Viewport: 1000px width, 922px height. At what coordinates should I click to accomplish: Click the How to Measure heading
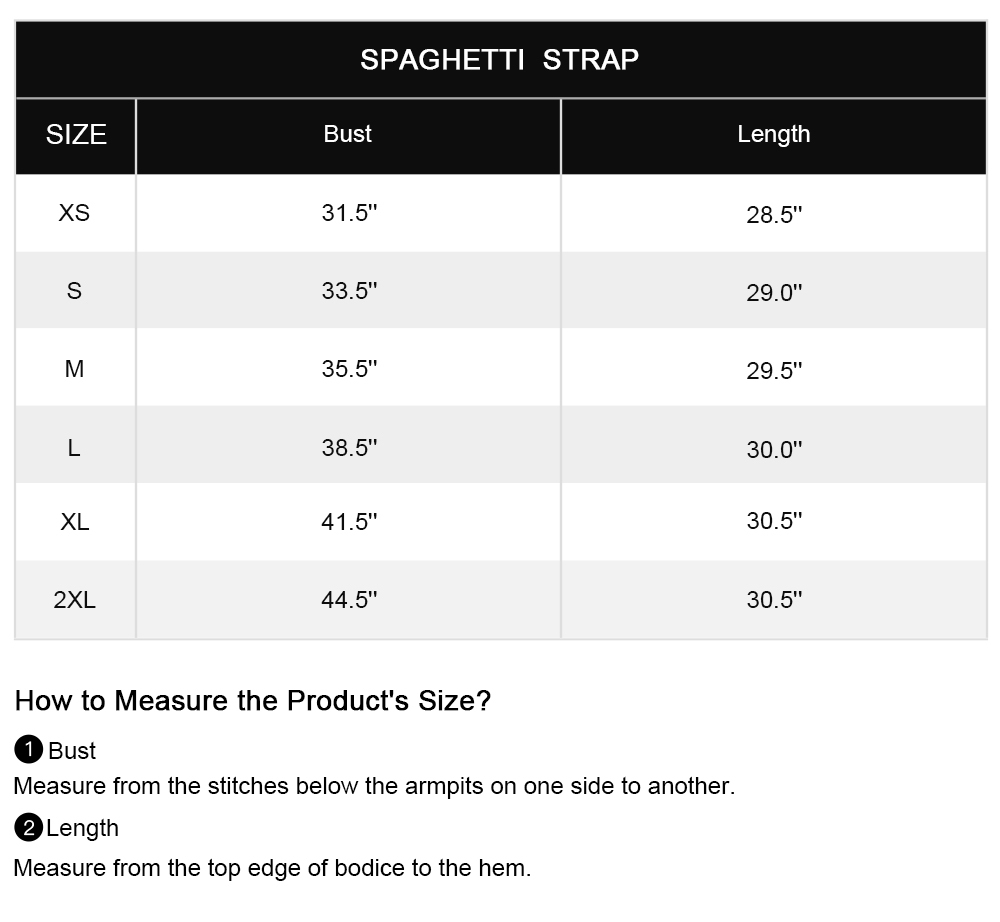253,701
